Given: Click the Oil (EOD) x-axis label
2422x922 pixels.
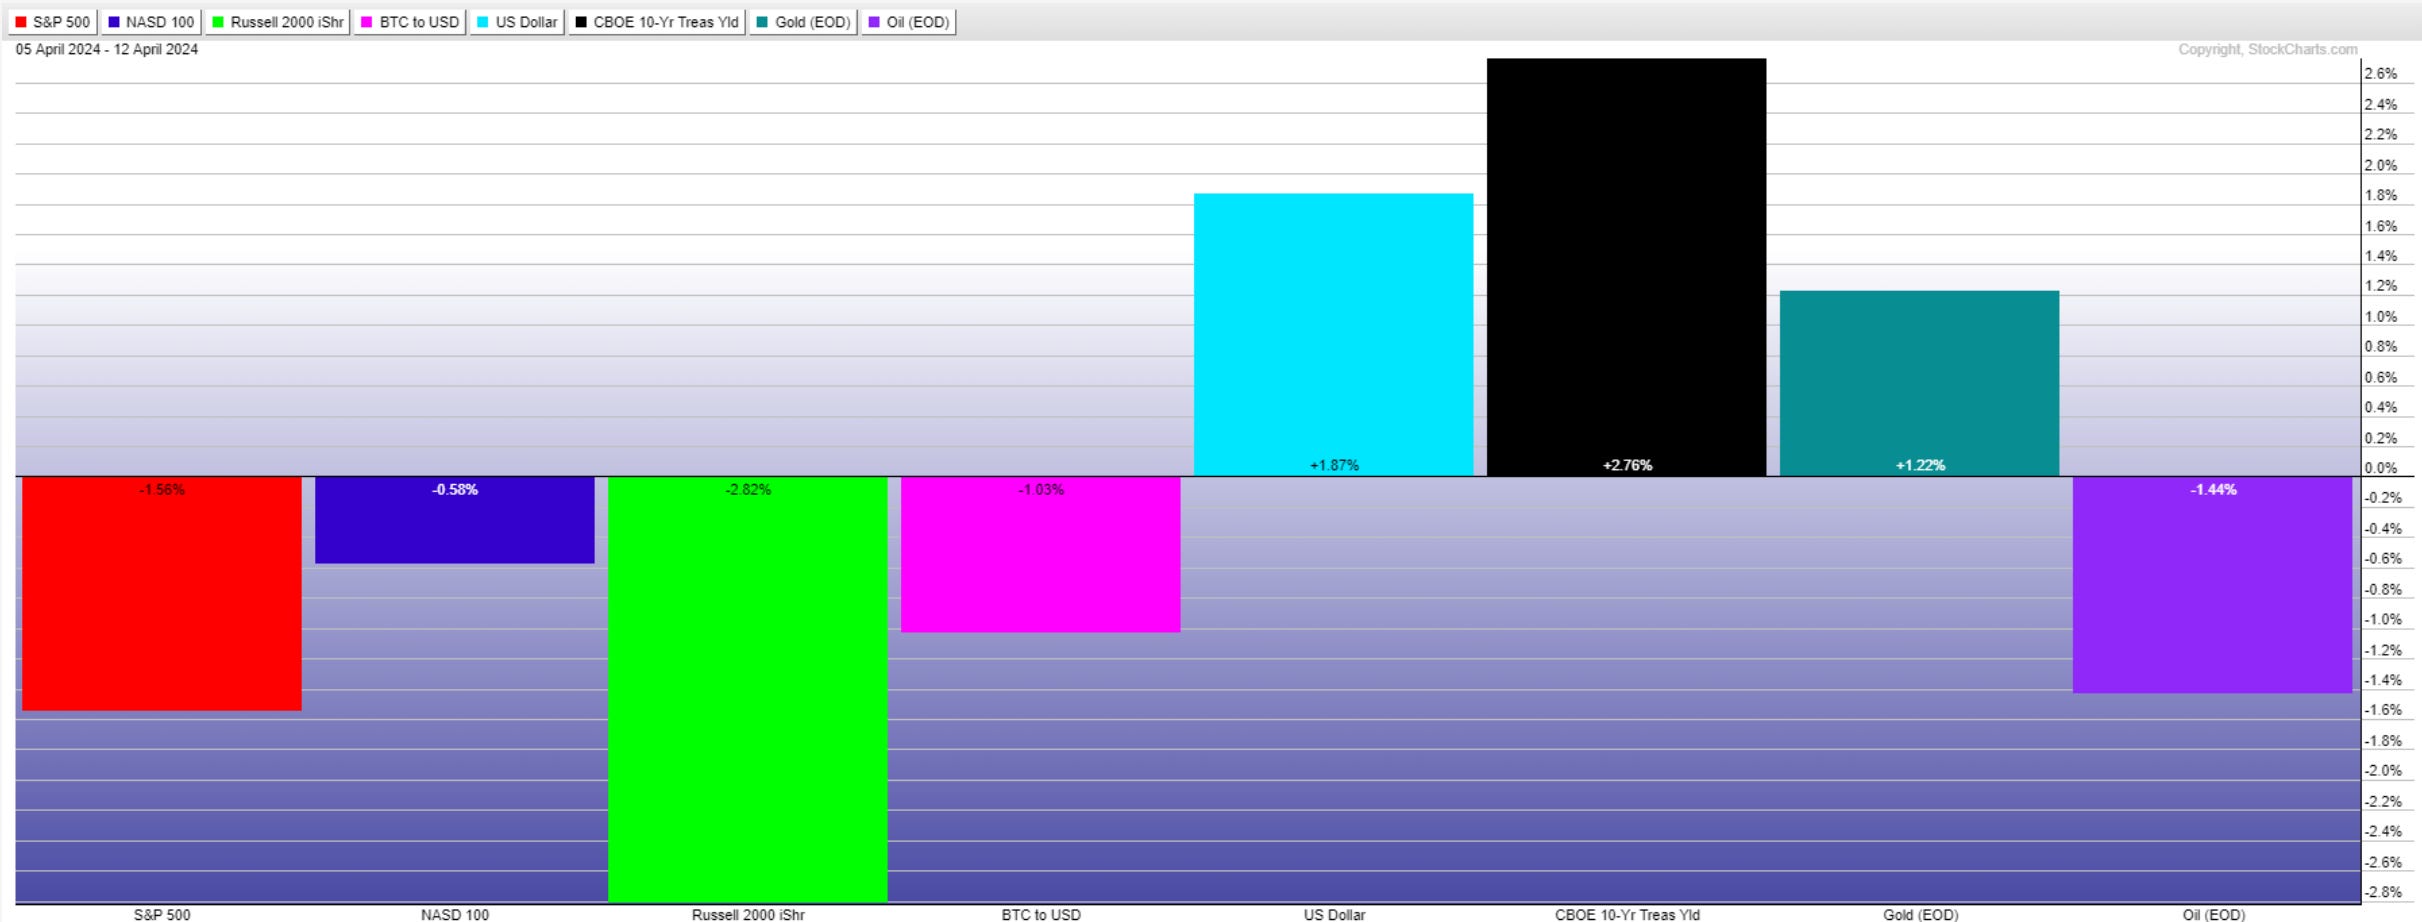Looking at the screenshot, I should click(2213, 914).
